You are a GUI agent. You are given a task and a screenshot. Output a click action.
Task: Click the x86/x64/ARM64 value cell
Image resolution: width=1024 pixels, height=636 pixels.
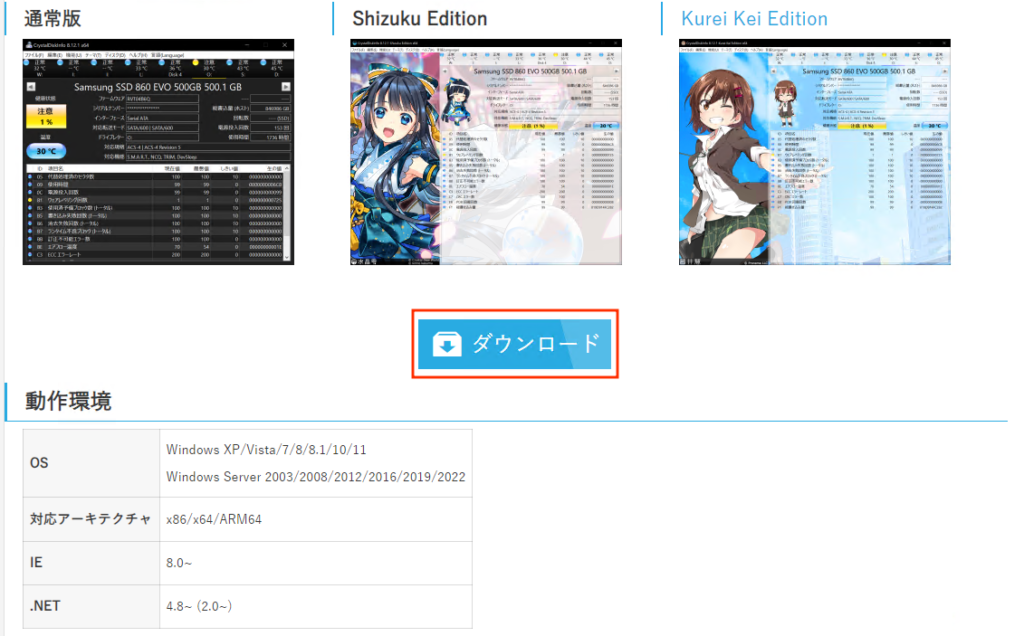(316, 519)
